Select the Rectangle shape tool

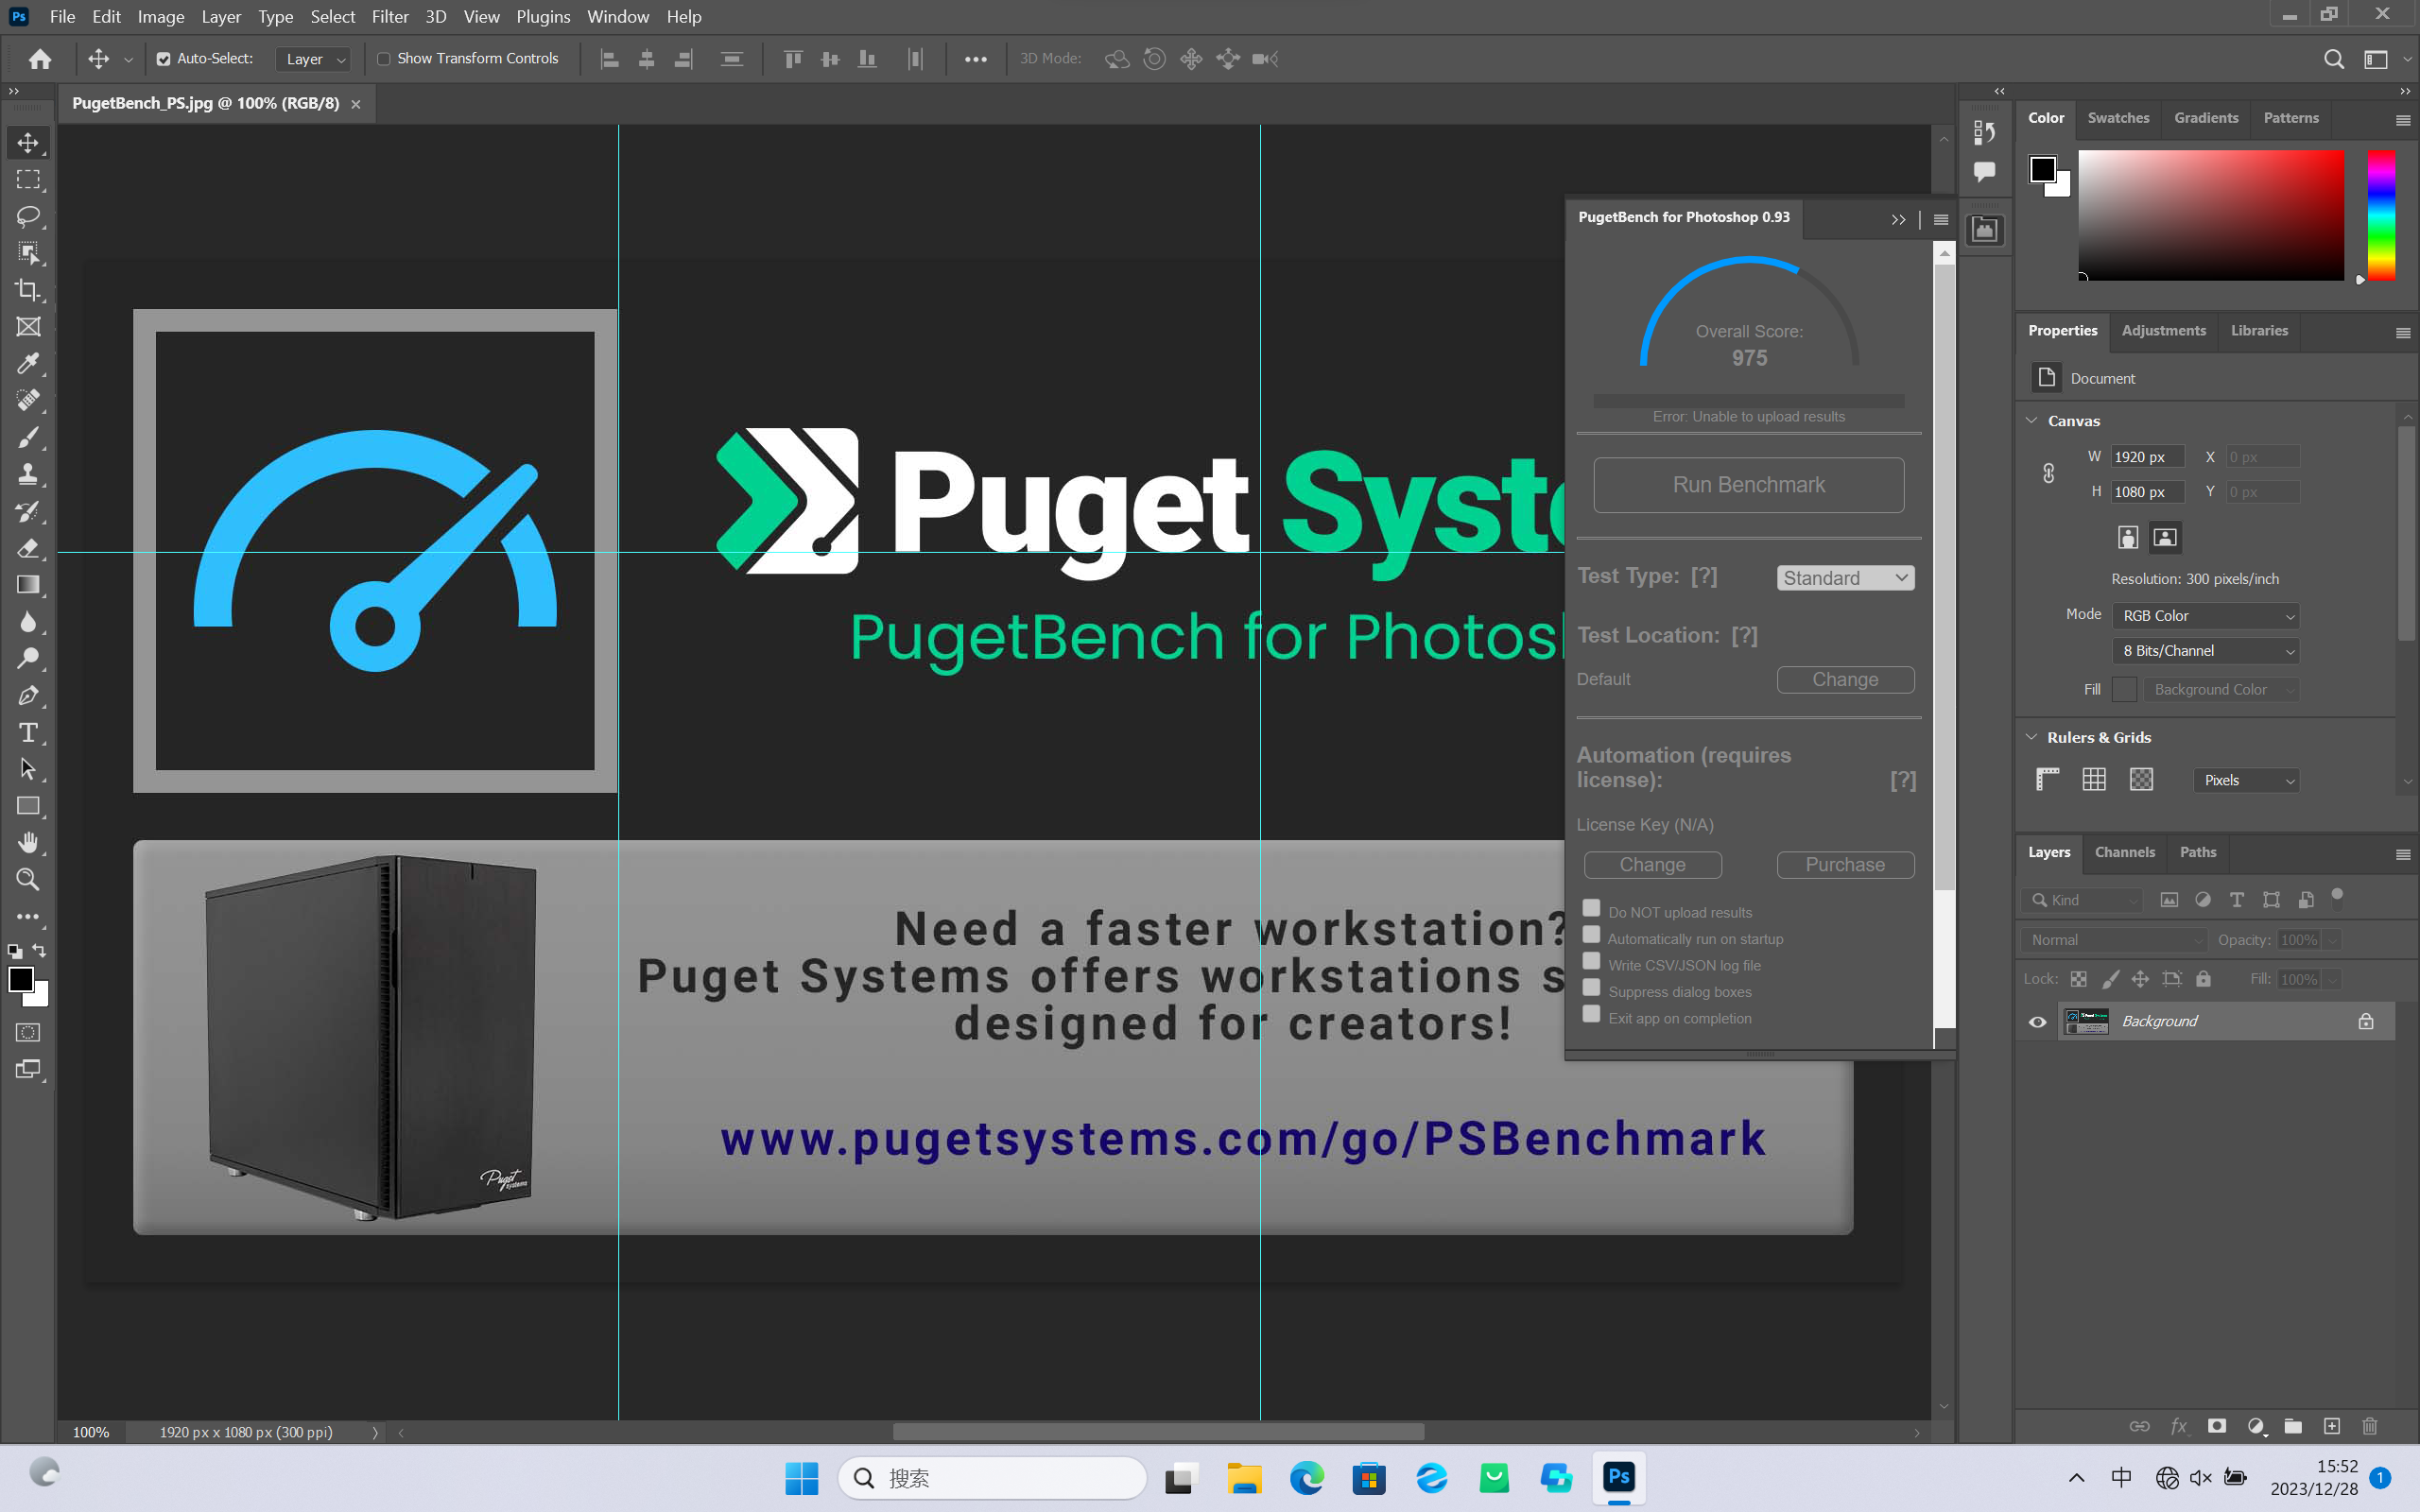coord(28,806)
